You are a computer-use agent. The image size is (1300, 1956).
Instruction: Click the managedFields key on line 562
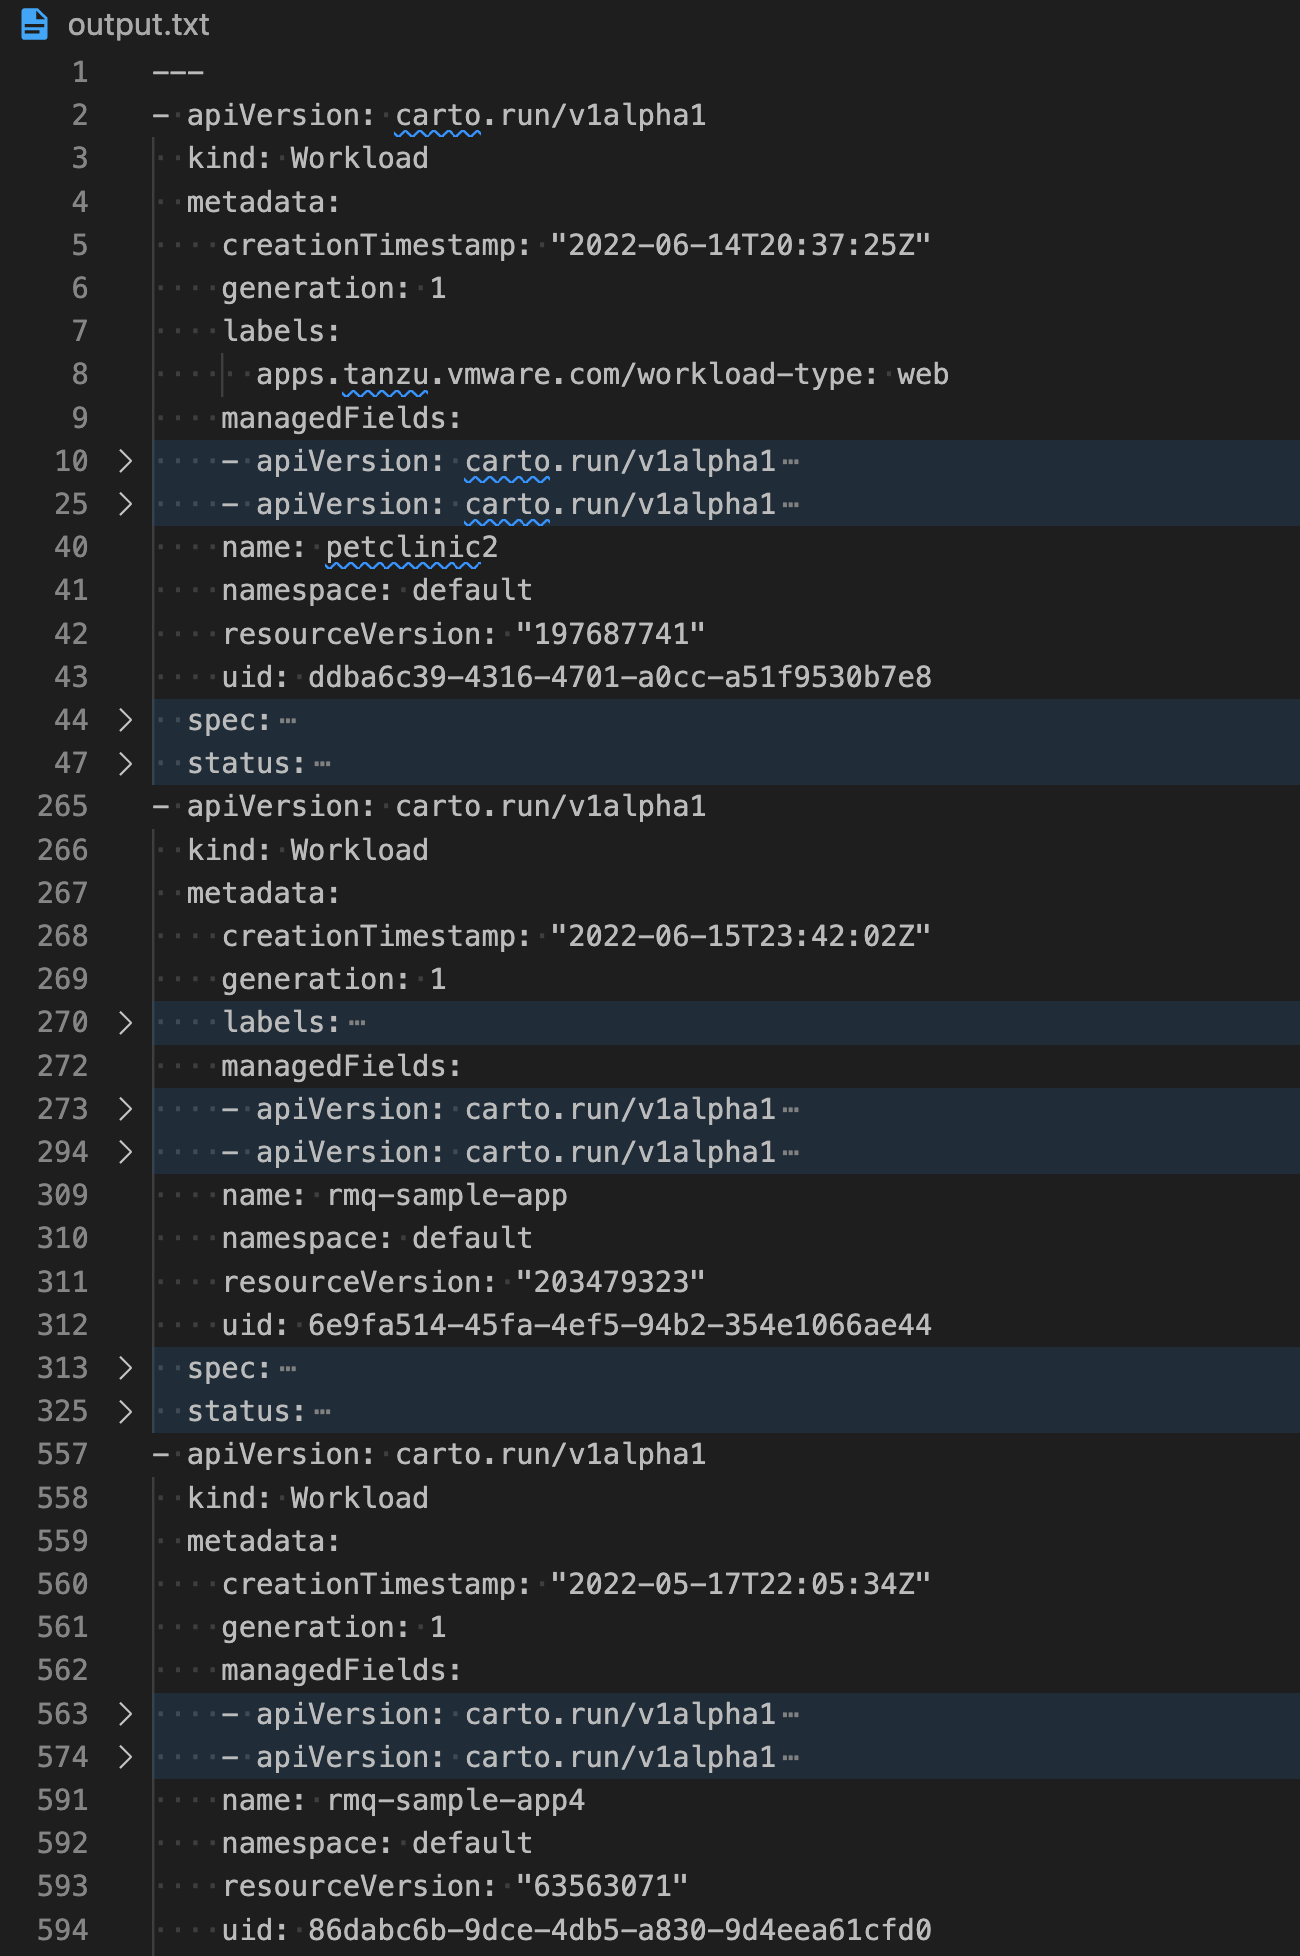[x=341, y=1670]
